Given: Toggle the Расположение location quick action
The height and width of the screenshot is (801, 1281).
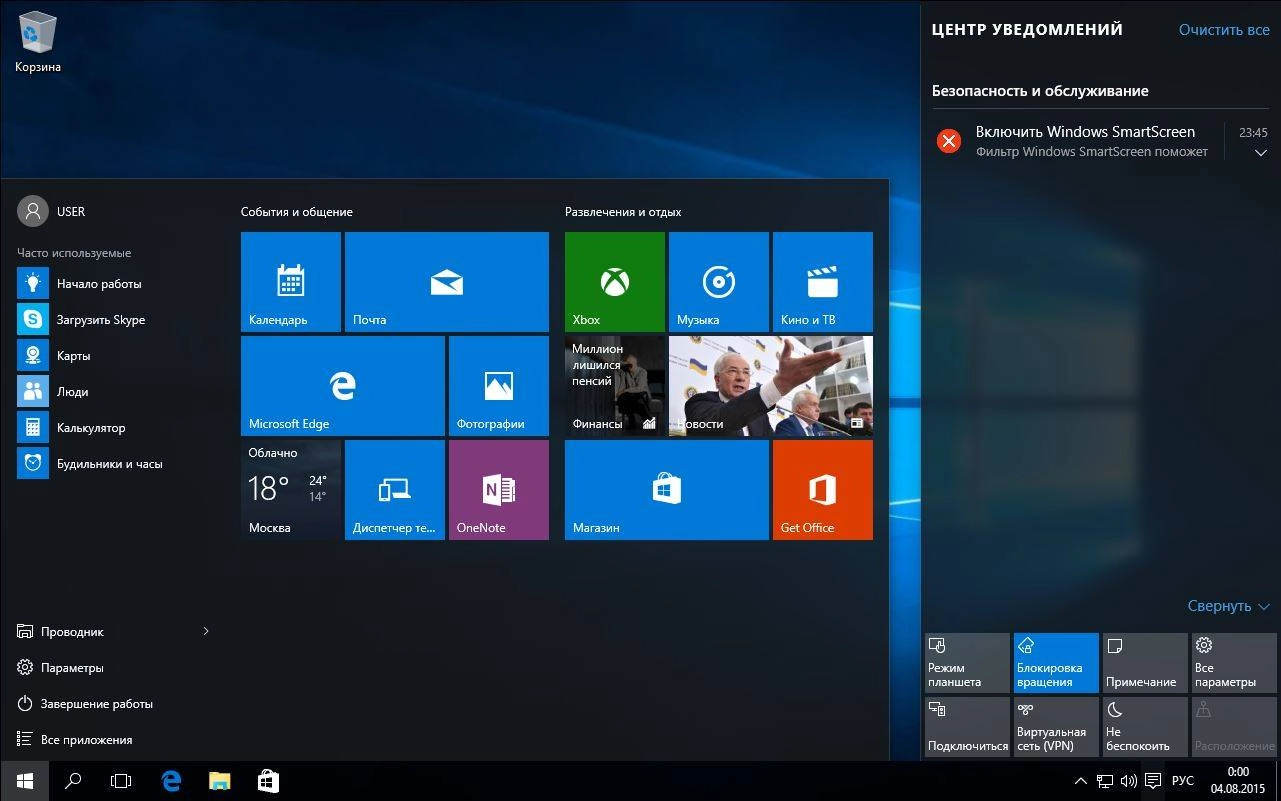Looking at the screenshot, I should (1234, 727).
